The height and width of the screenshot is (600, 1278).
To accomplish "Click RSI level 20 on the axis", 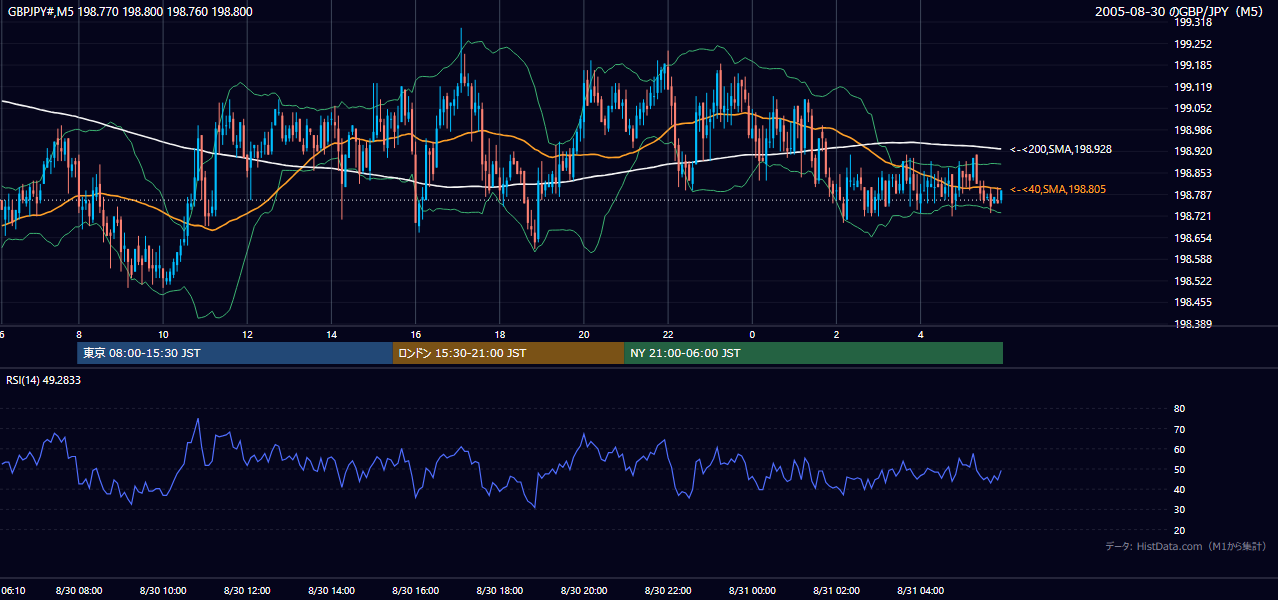I will pos(1179,530).
